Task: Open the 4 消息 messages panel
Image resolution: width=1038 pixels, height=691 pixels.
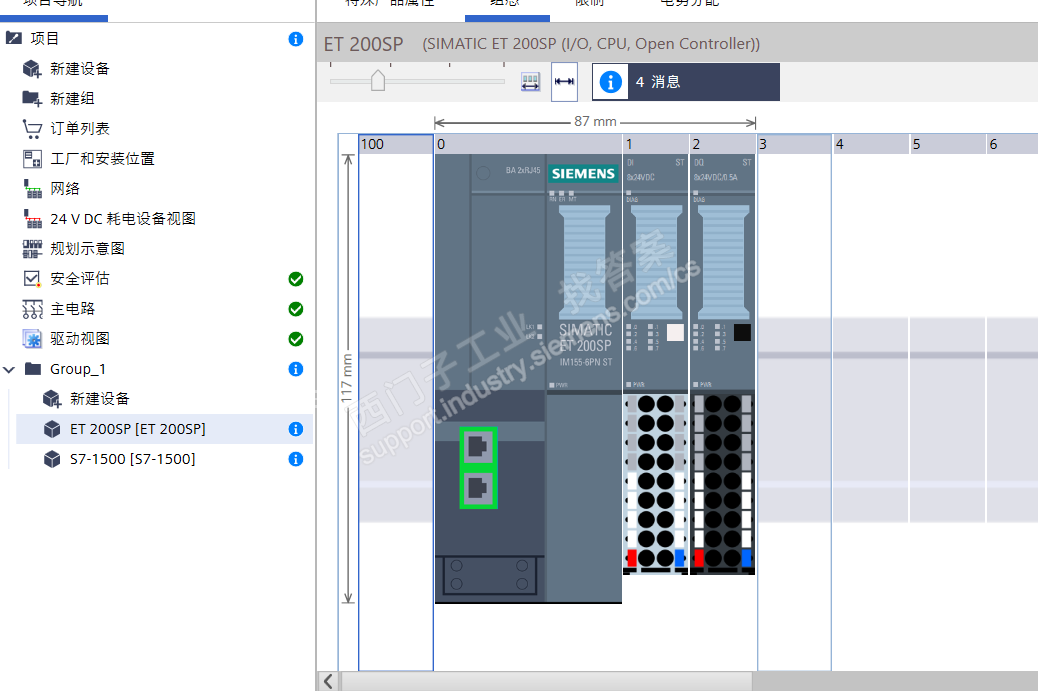Action: [686, 82]
